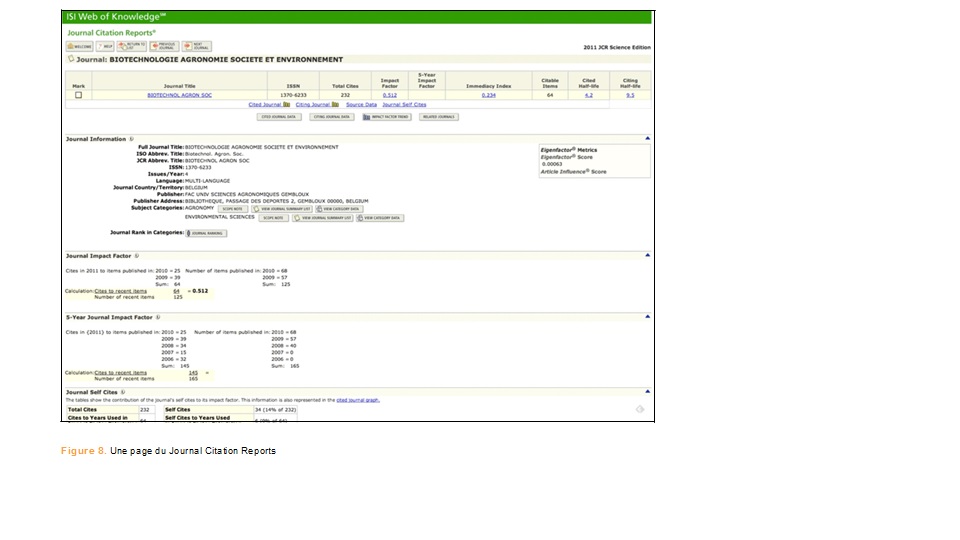View Journal Summary List for Environmental Sciences
This screenshot has width=960, height=540.
click(323, 217)
